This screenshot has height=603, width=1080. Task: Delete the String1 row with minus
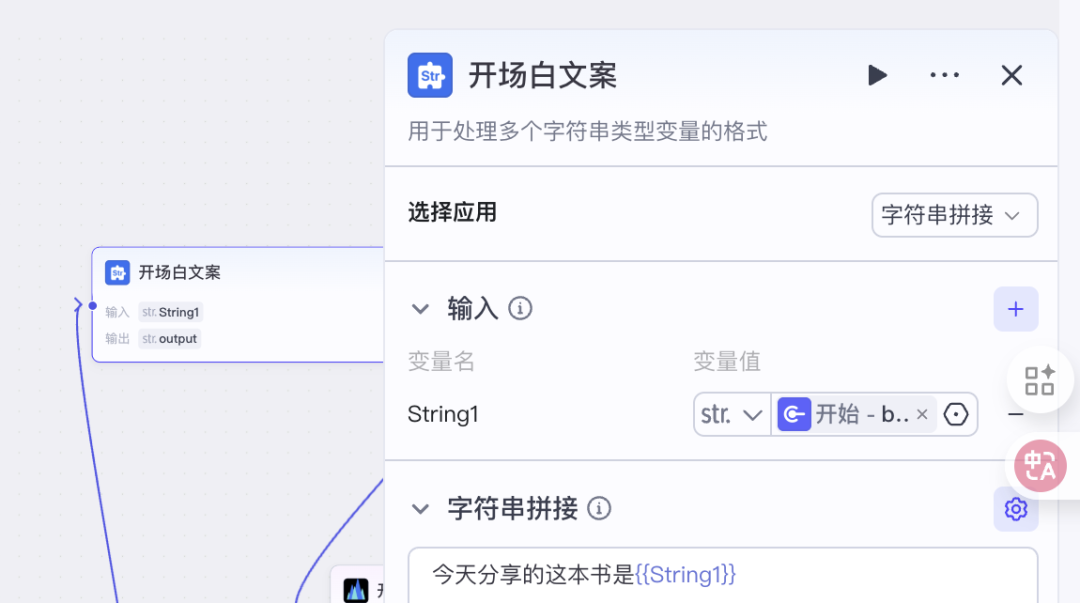[1015, 414]
